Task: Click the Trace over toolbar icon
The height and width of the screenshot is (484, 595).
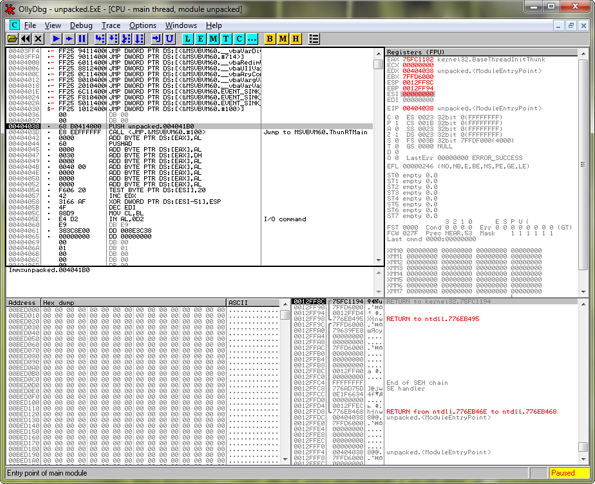Action: tap(139, 39)
